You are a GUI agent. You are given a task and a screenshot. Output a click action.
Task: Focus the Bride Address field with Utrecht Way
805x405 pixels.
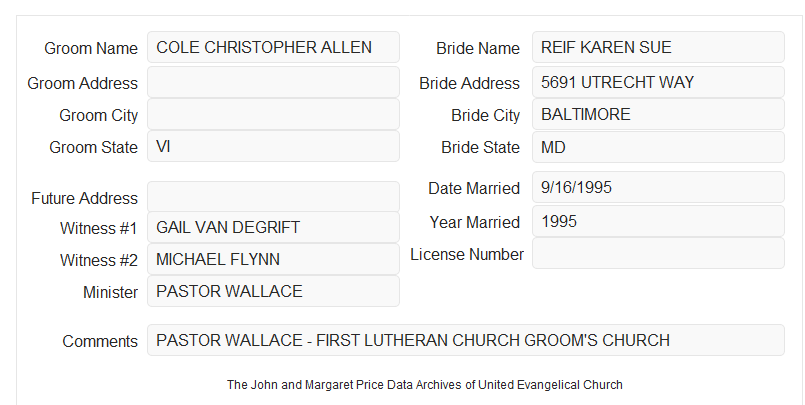[658, 82]
